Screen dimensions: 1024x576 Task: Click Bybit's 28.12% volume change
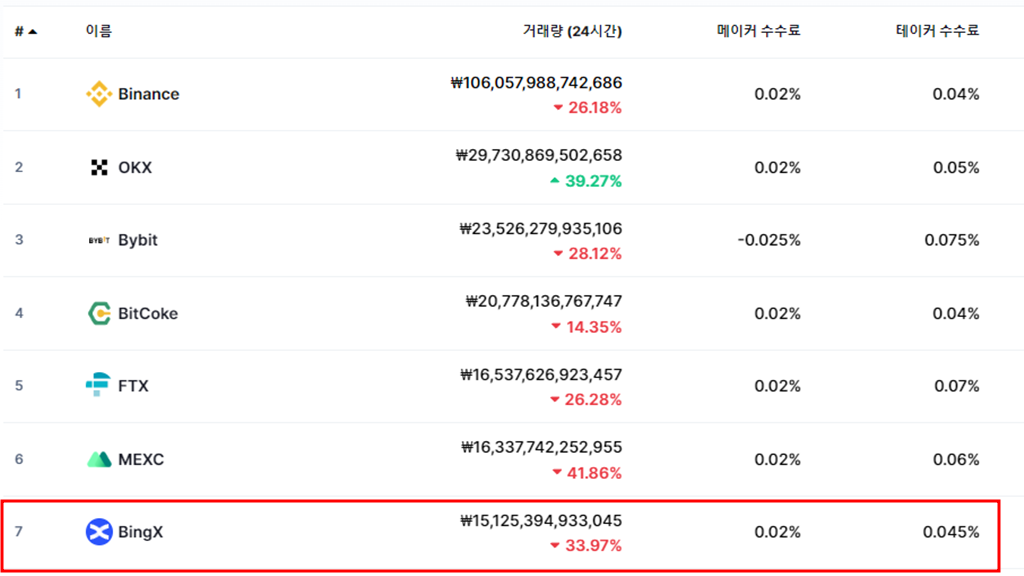[588, 253]
